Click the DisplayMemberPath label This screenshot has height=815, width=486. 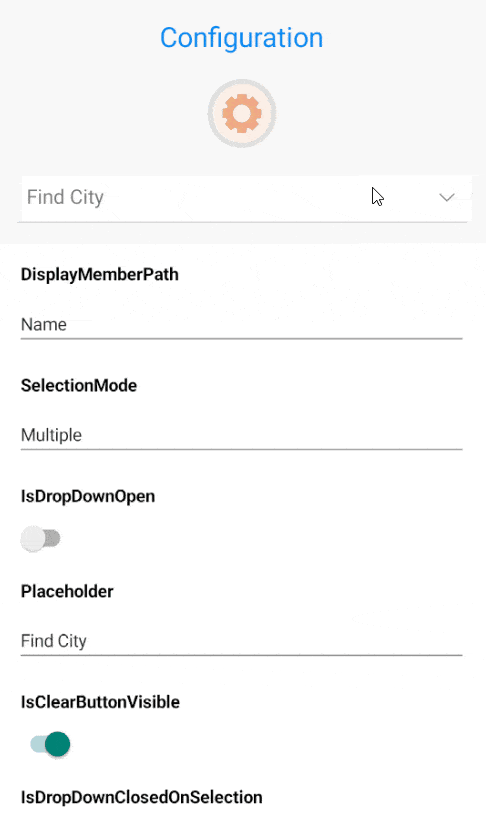tap(100, 274)
